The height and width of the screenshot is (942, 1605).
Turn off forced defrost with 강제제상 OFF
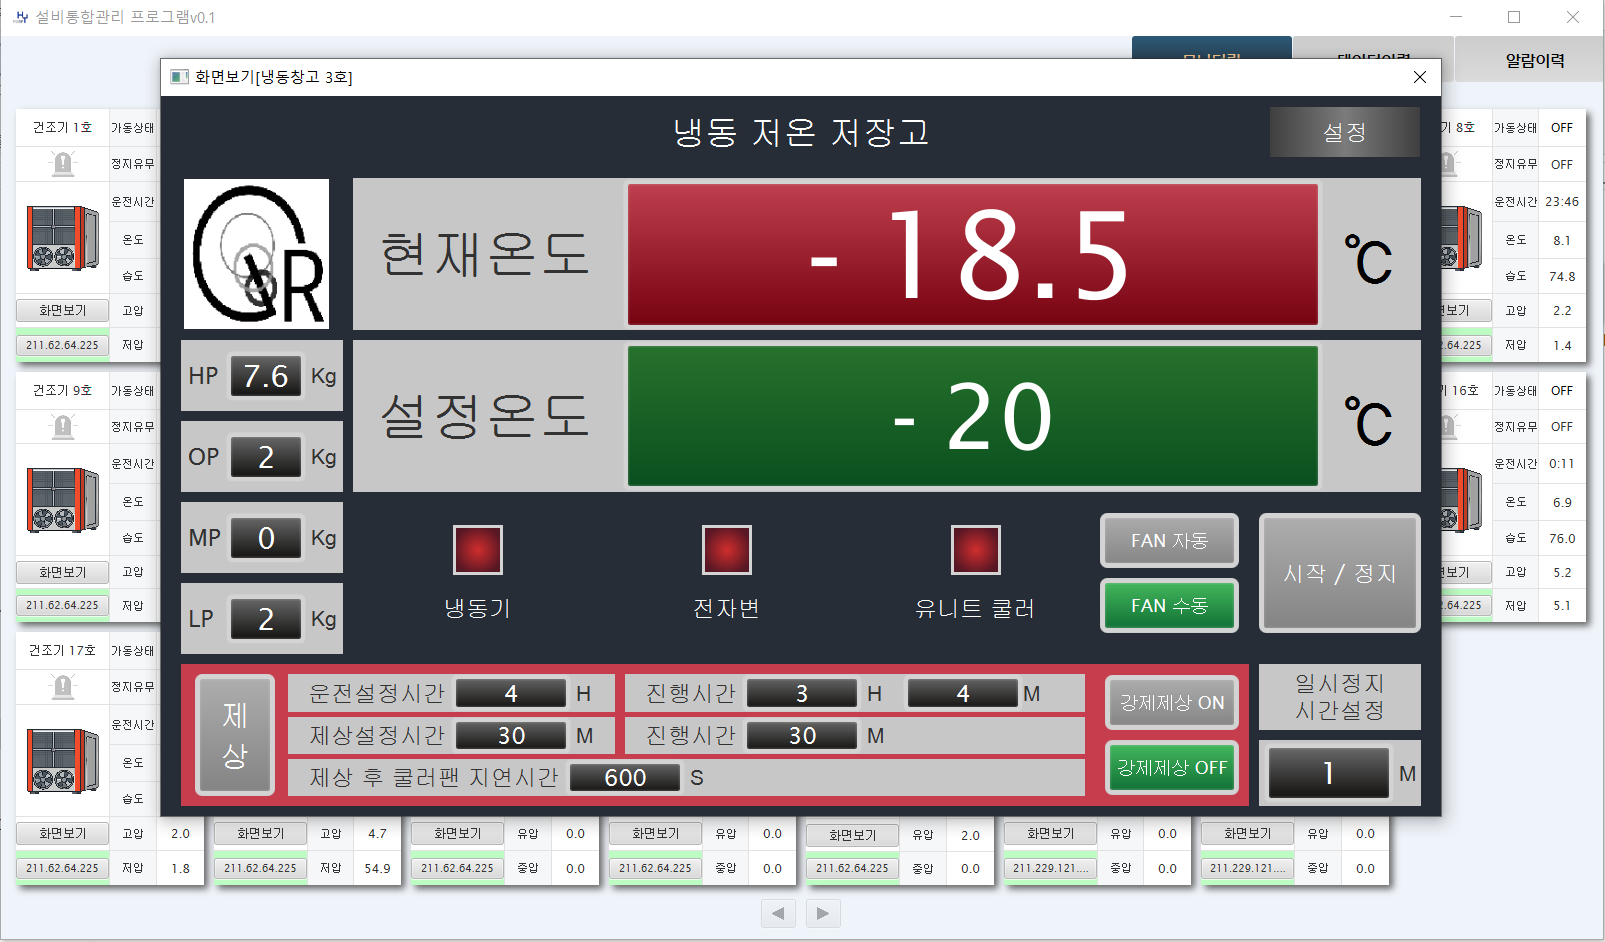pyautogui.click(x=1171, y=768)
